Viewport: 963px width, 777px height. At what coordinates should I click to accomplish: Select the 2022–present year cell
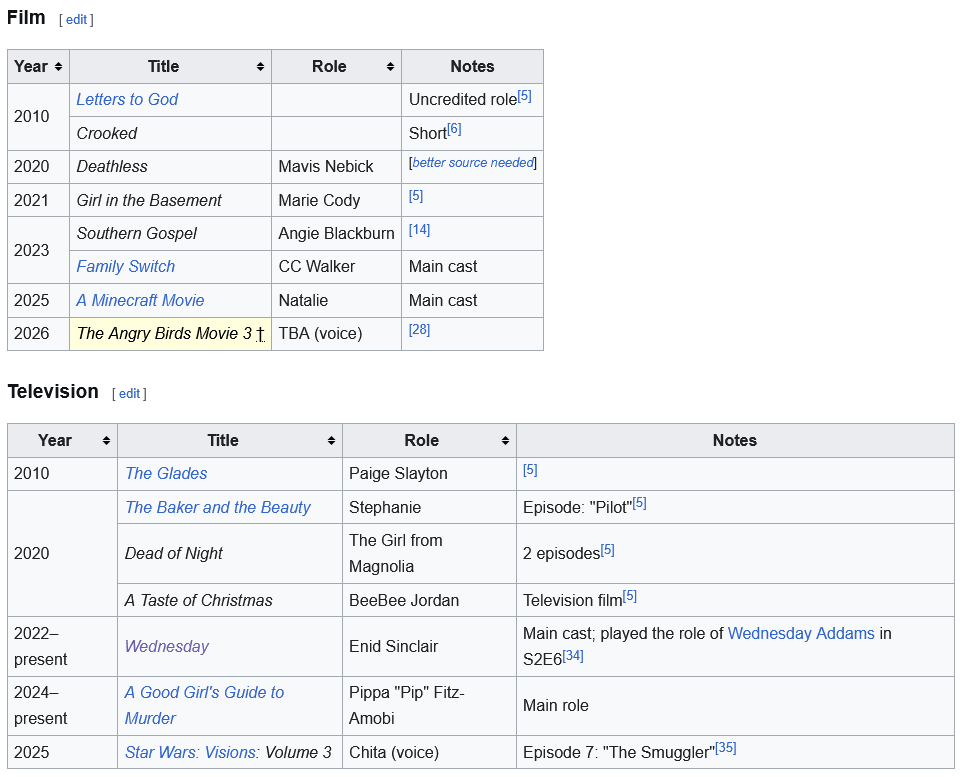point(62,646)
